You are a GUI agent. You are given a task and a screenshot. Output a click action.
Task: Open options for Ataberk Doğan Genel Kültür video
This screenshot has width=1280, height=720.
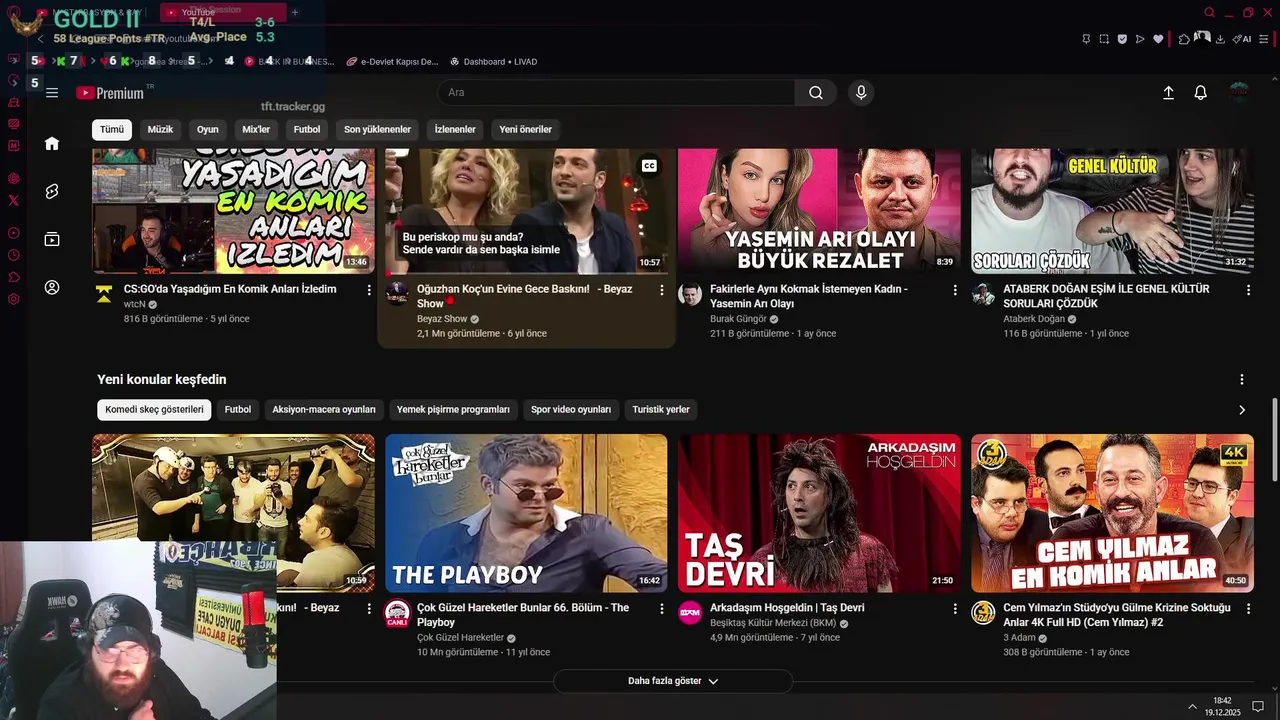(1248, 290)
